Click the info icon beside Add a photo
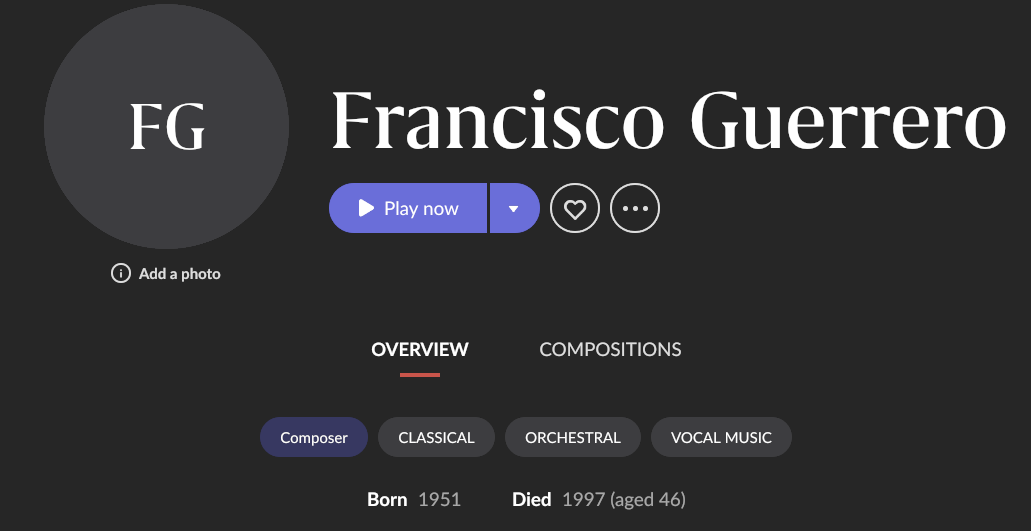The width and height of the screenshot is (1031, 531). (121, 273)
